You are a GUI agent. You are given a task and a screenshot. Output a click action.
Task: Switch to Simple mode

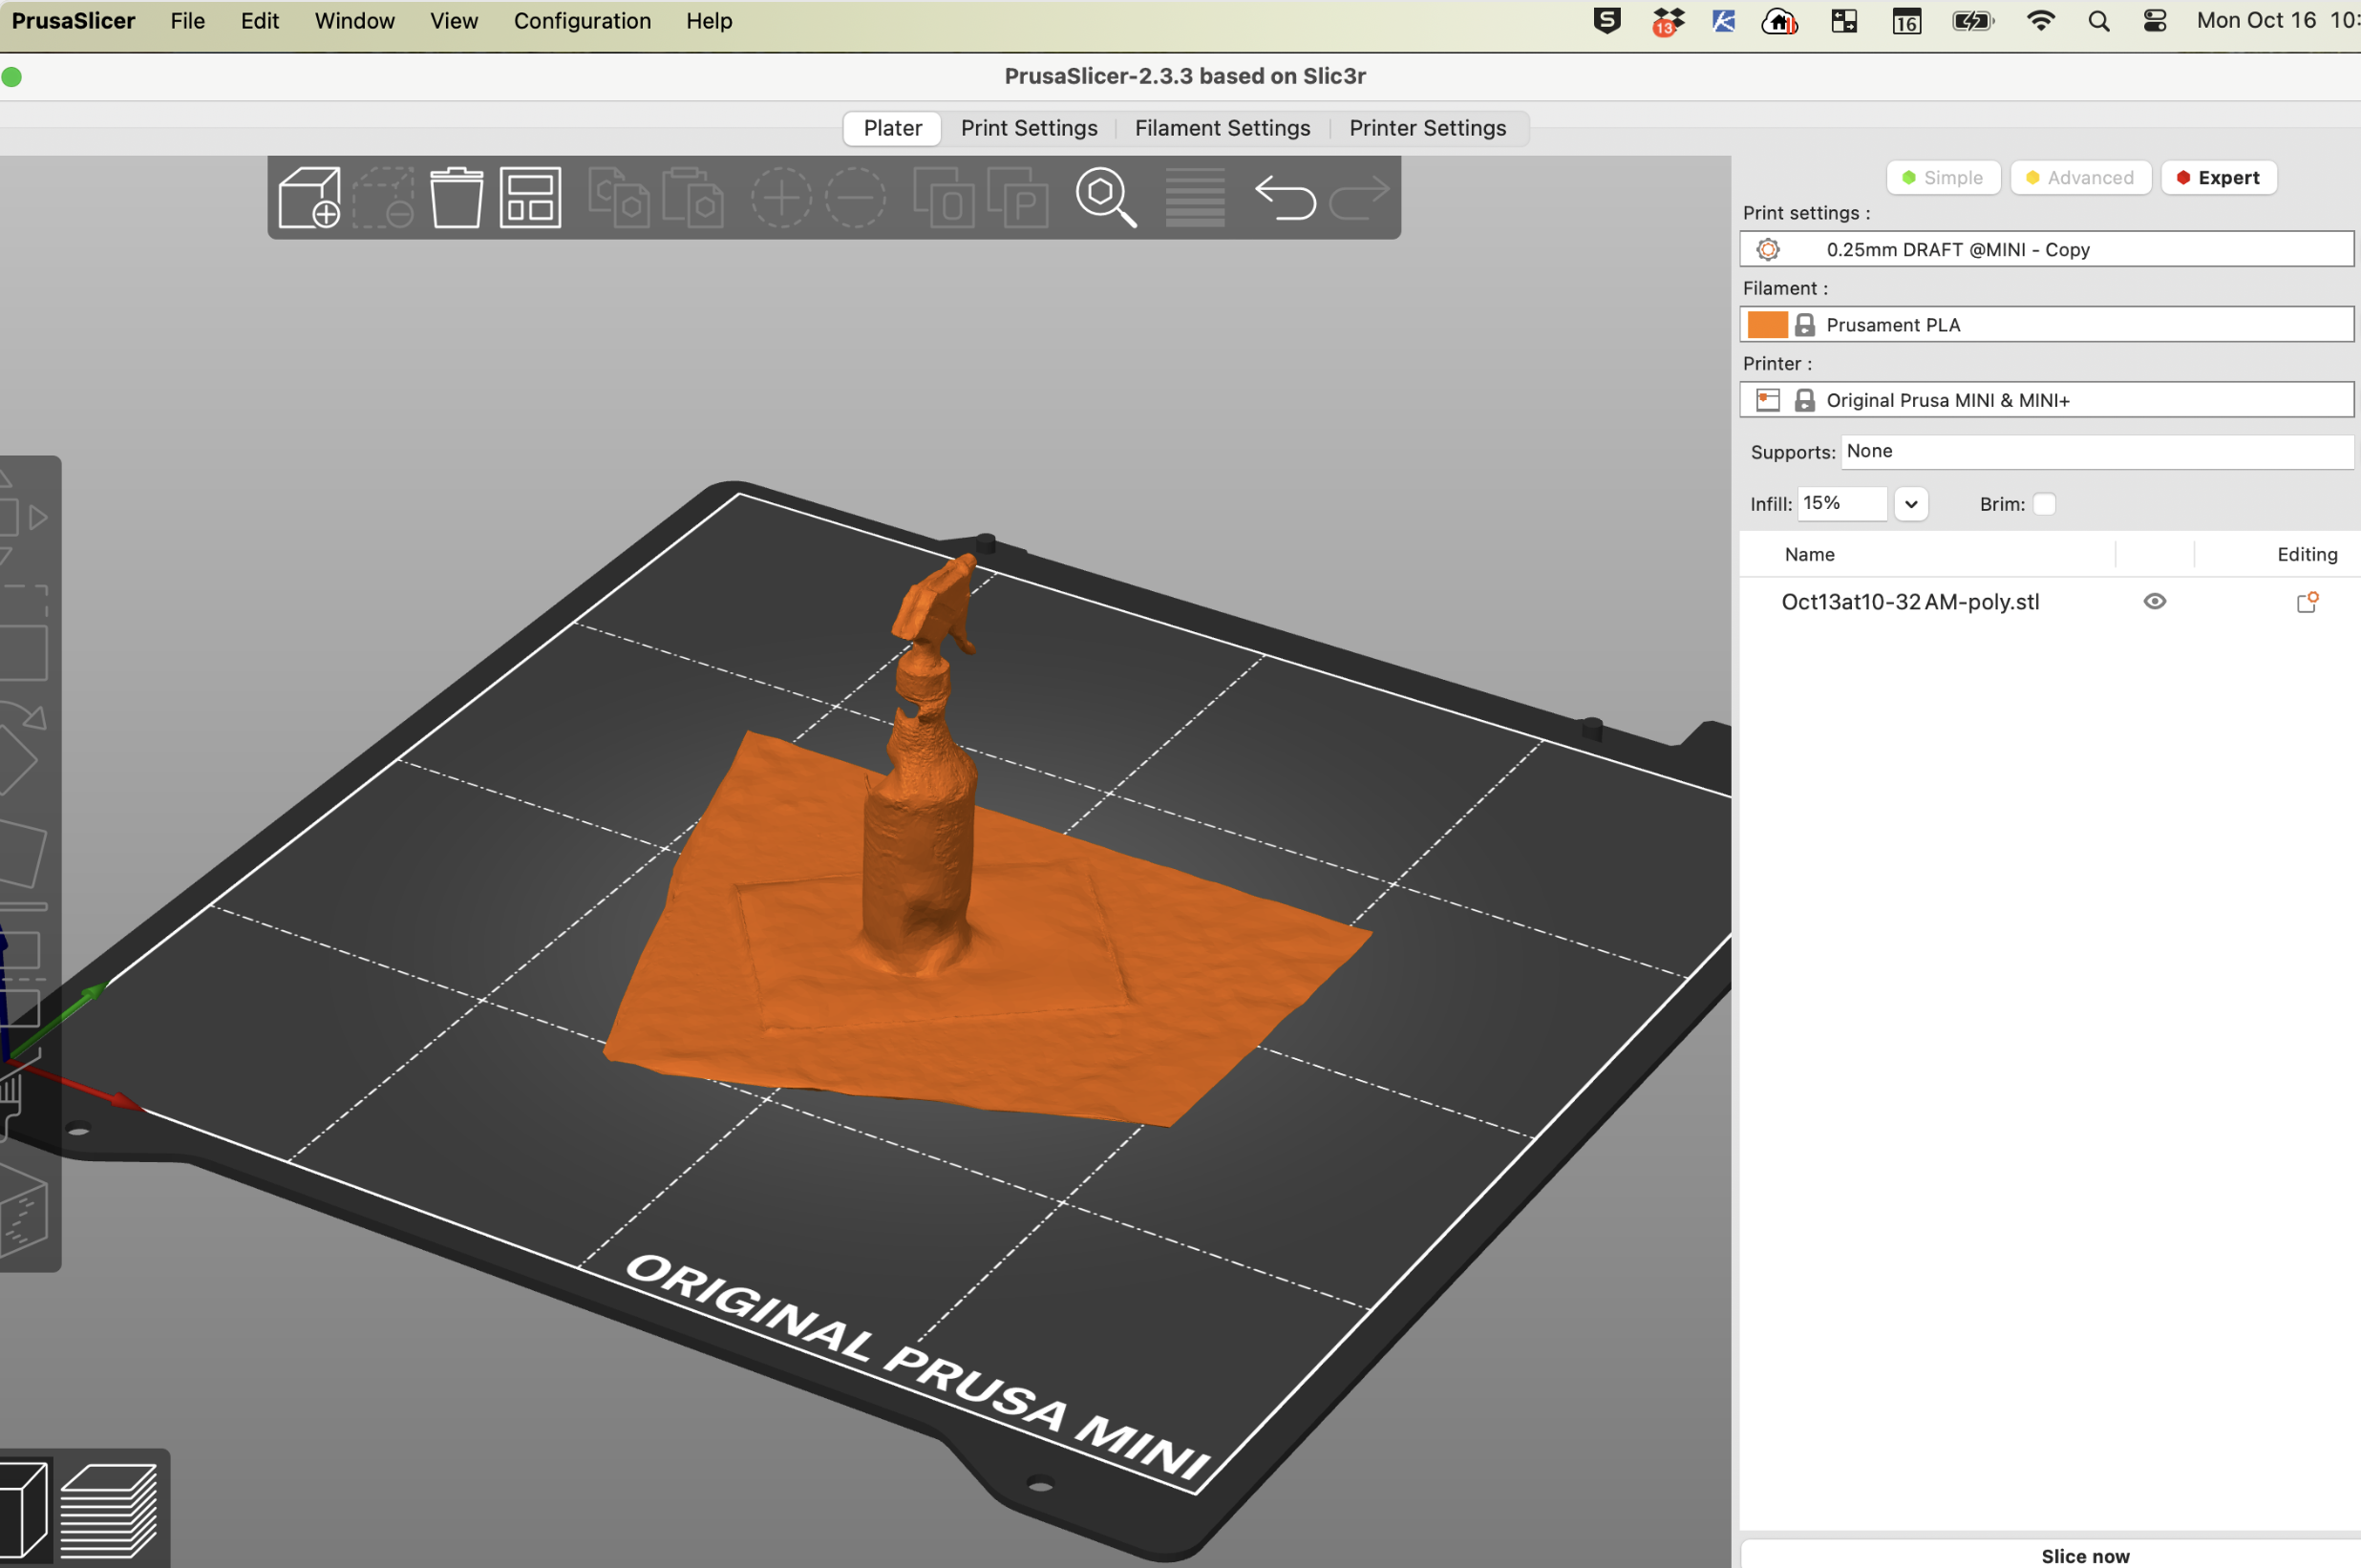pos(1943,177)
